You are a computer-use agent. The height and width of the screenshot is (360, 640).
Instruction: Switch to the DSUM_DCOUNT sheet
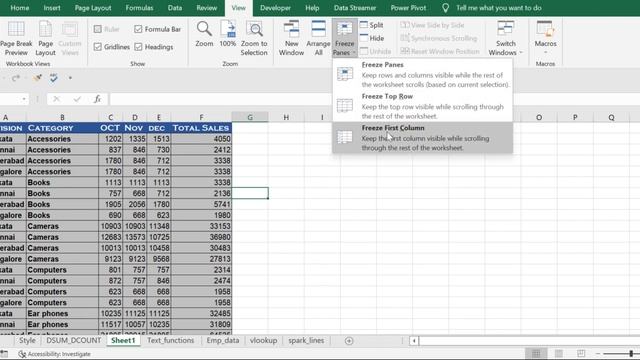[x=73, y=340]
